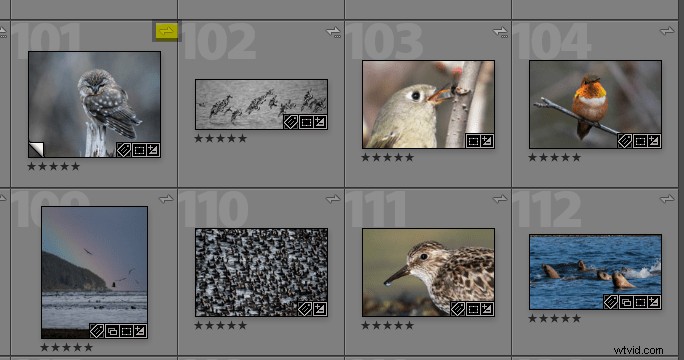Click the first rating star under photo 102
The image size is (684, 360).
(198, 138)
